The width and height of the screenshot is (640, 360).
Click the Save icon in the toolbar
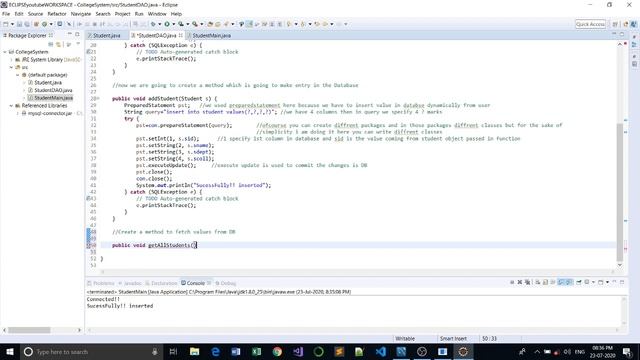coord(19,24)
